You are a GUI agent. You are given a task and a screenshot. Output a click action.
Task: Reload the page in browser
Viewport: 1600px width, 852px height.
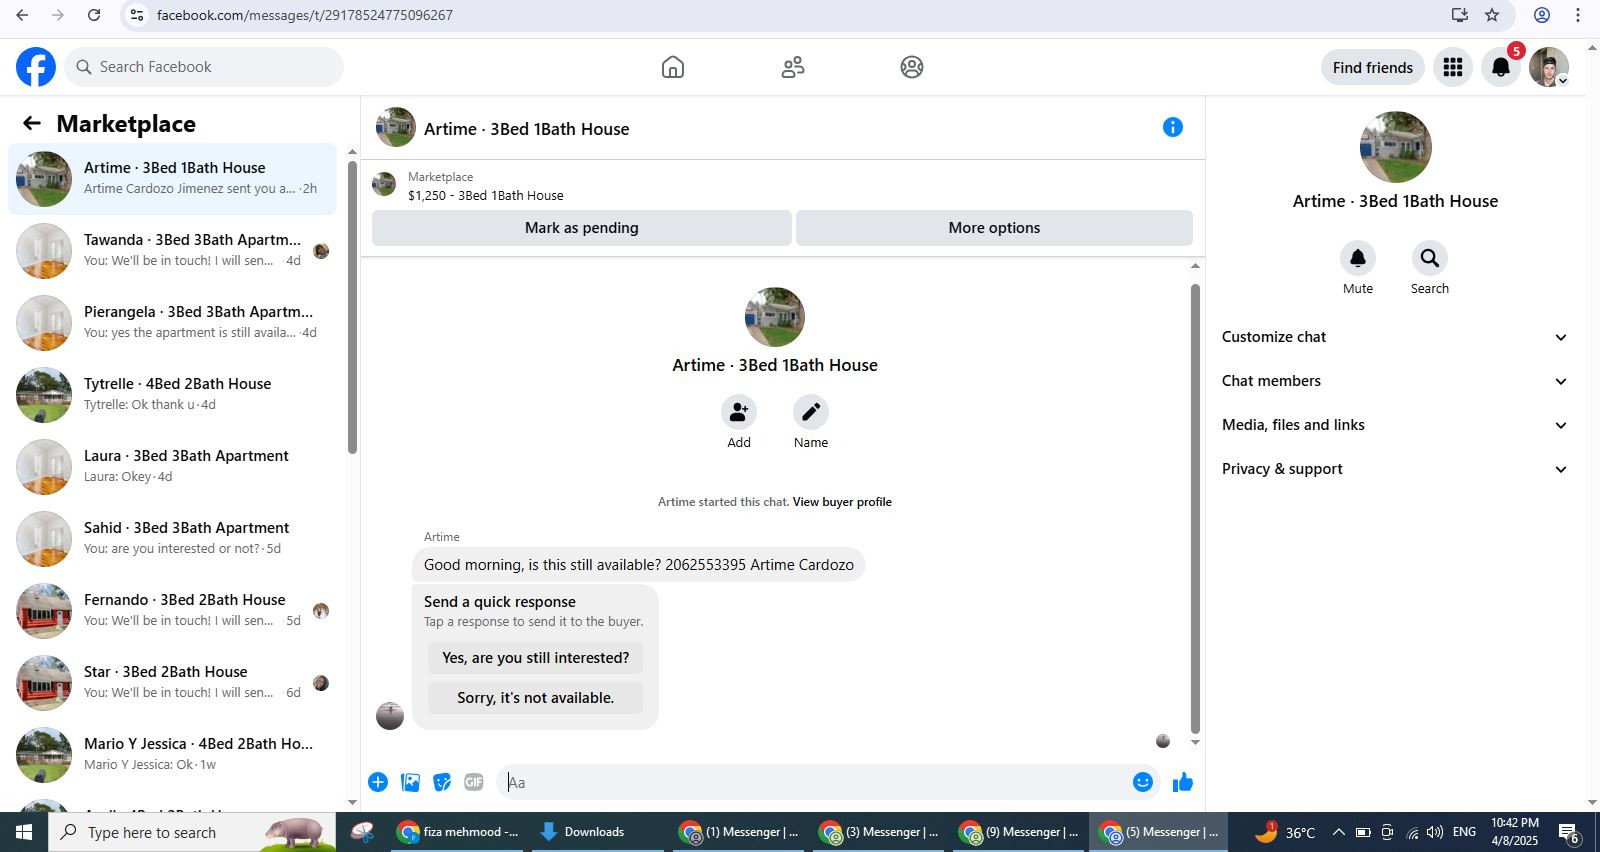(x=94, y=15)
